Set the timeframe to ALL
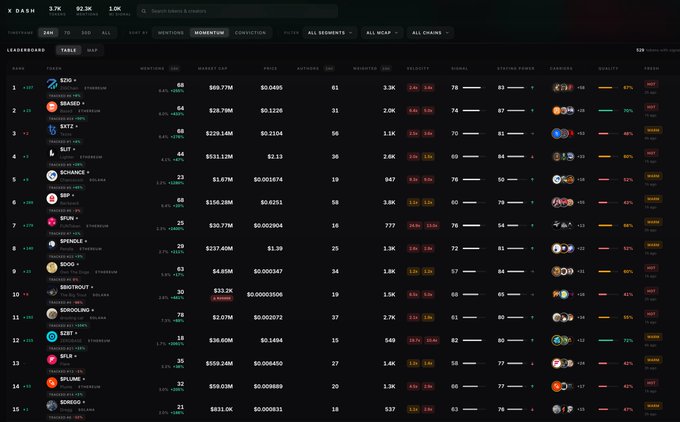Screen dimensions: 680x422 click(x=106, y=33)
